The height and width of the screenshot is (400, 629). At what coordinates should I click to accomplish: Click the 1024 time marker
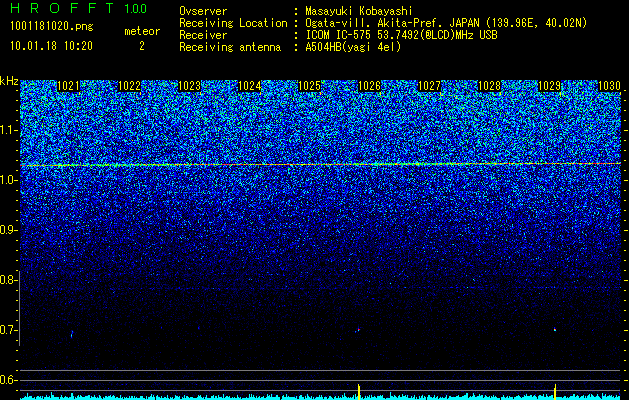pyautogui.click(x=250, y=86)
